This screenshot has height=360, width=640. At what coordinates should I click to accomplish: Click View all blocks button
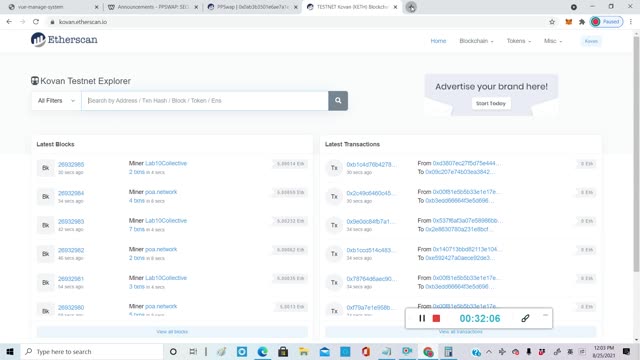[172, 331]
